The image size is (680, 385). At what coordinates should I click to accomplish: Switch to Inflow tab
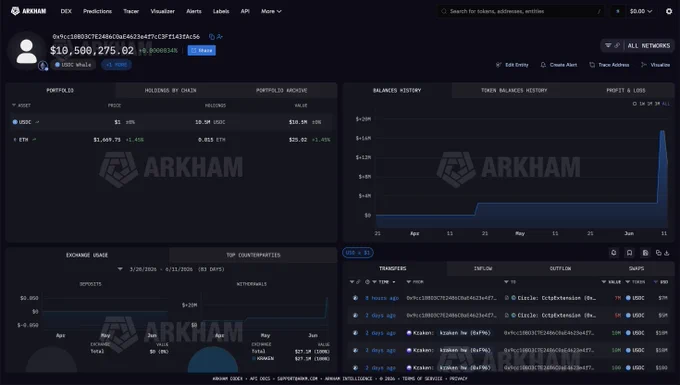(x=483, y=268)
